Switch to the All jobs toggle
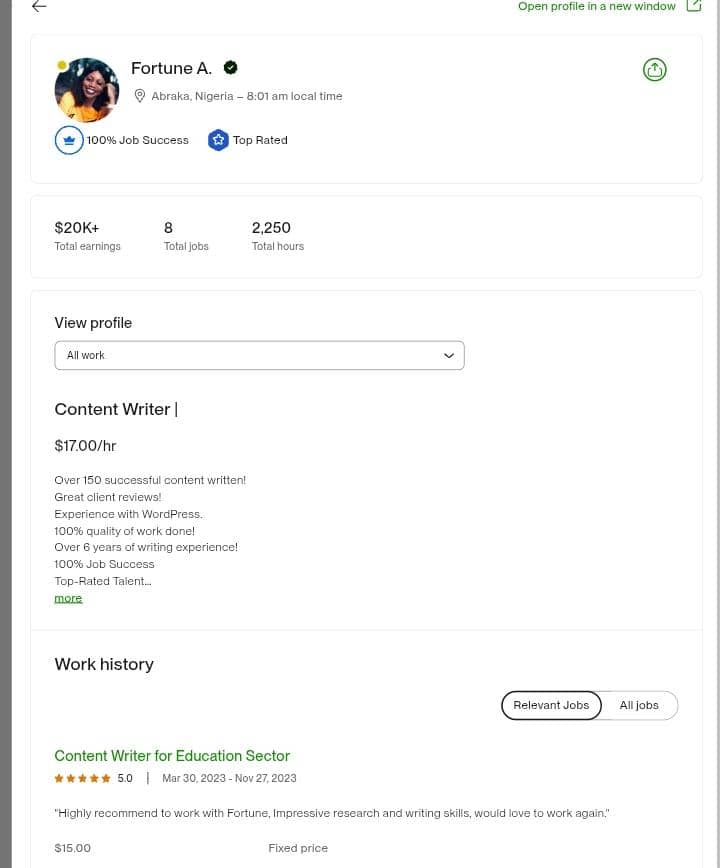 pyautogui.click(x=639, y=705)
